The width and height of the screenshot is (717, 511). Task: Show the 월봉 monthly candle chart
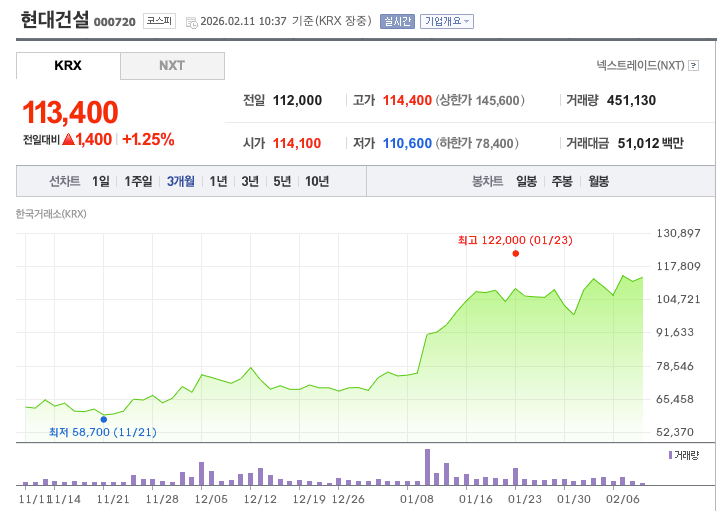(598, 181)
